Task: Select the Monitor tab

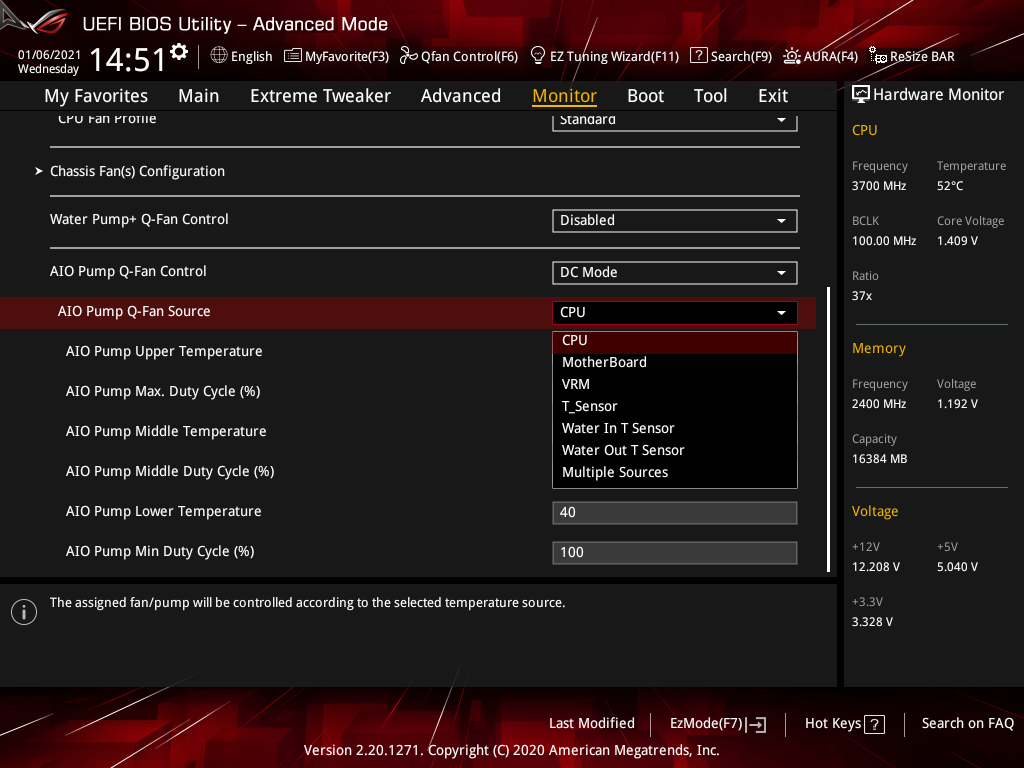Action: point(564,96)
